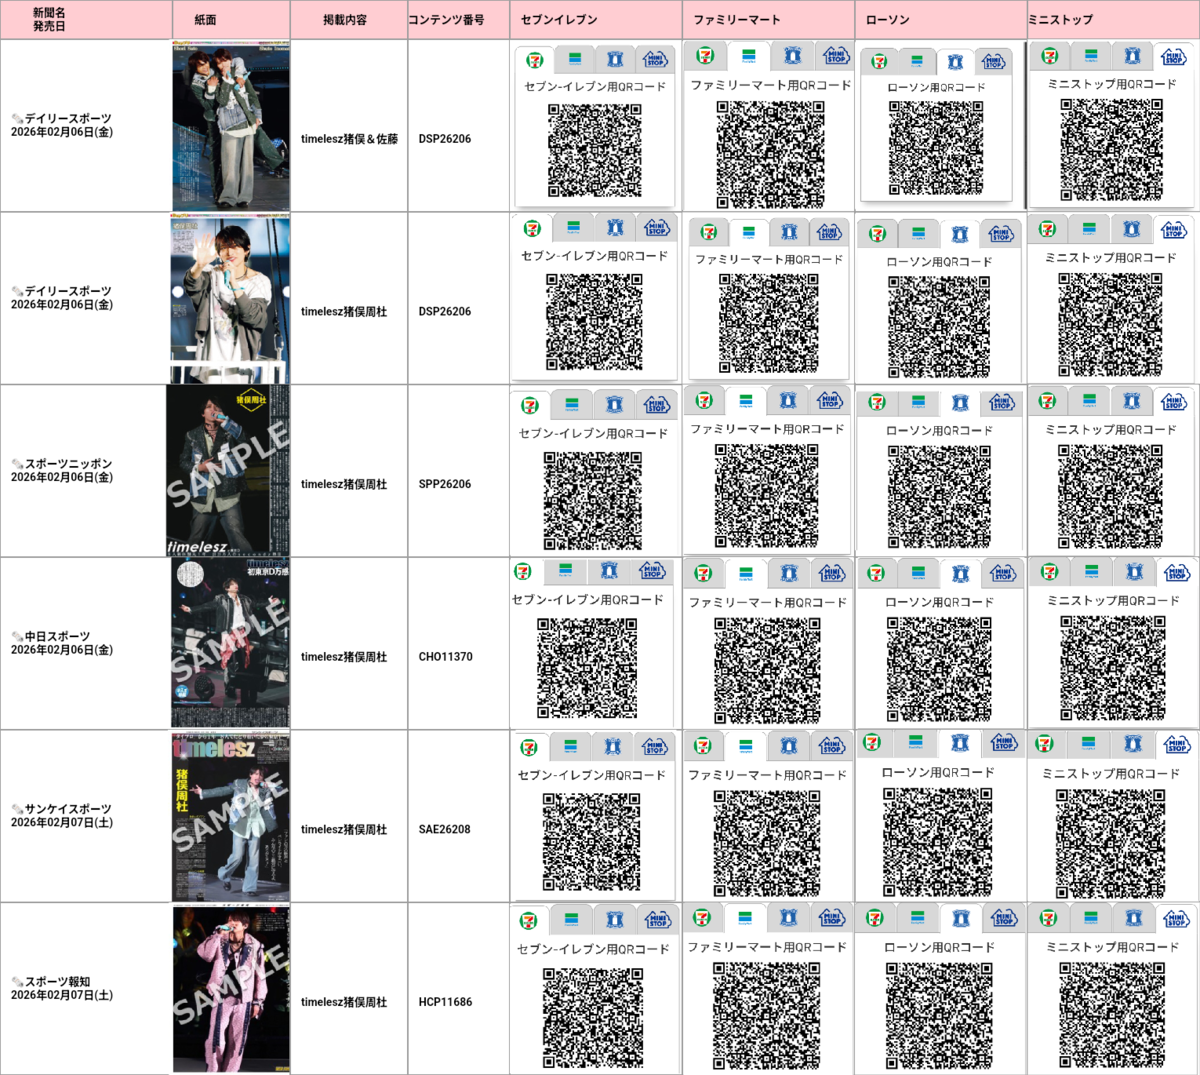Click MiniStop icon in サンケイスポーツ row's セブンイレブン cell

click(x=655, y=747)
